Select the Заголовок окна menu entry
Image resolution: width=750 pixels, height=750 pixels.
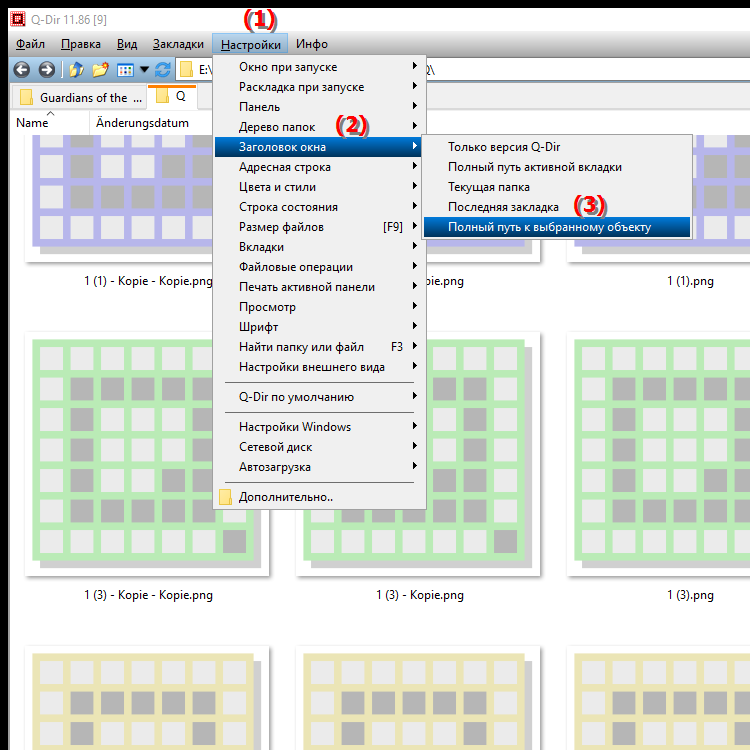point(319,147)
